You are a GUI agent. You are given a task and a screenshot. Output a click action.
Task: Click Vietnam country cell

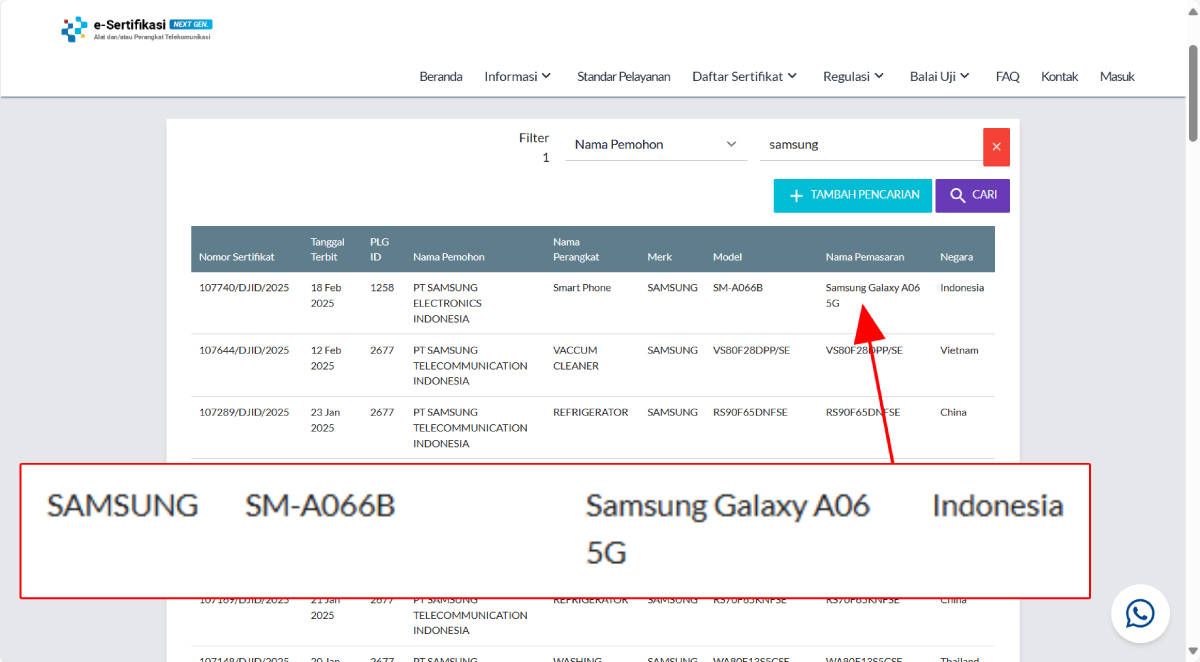[959, 350]
